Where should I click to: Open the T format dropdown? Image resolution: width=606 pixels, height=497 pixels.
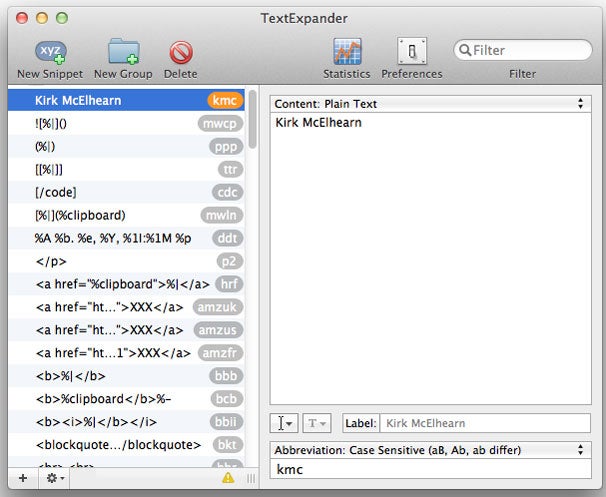pyautogui.click(x=317, y=424)
